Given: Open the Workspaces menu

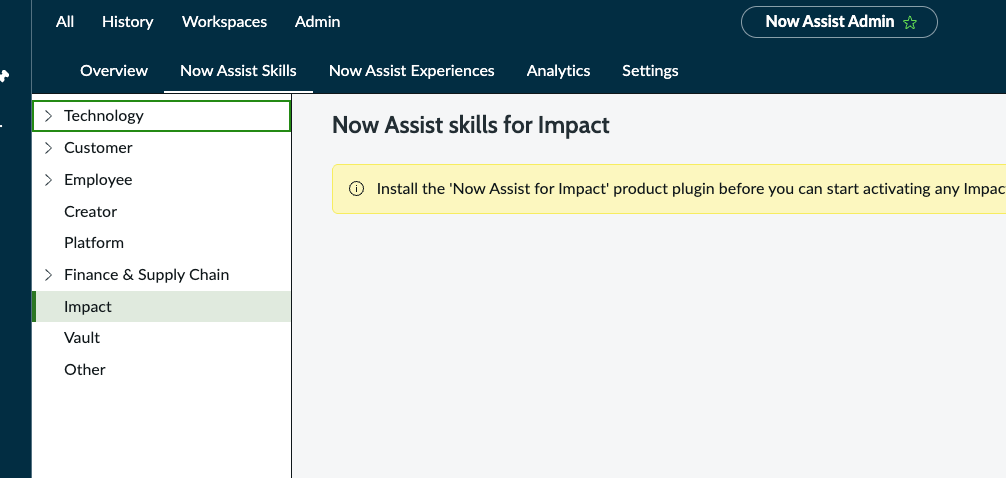Looking at the screenshot, I should (x=225, y=22).
